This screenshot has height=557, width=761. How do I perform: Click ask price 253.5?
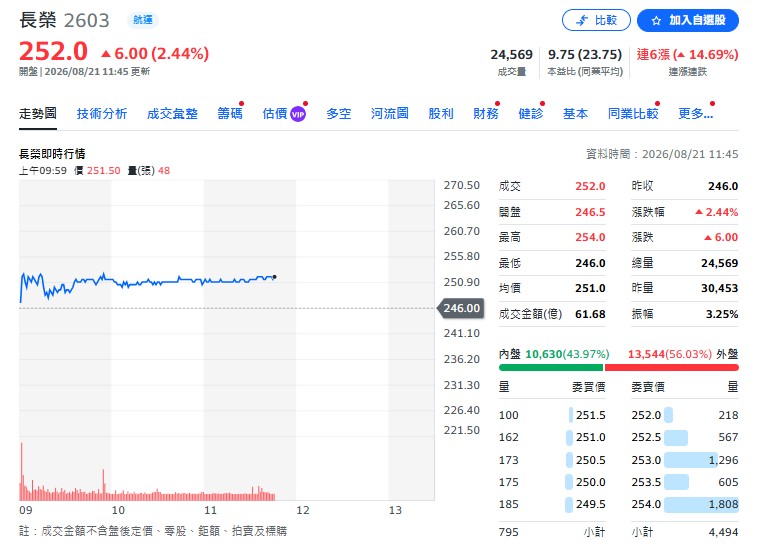pos(646,482)
